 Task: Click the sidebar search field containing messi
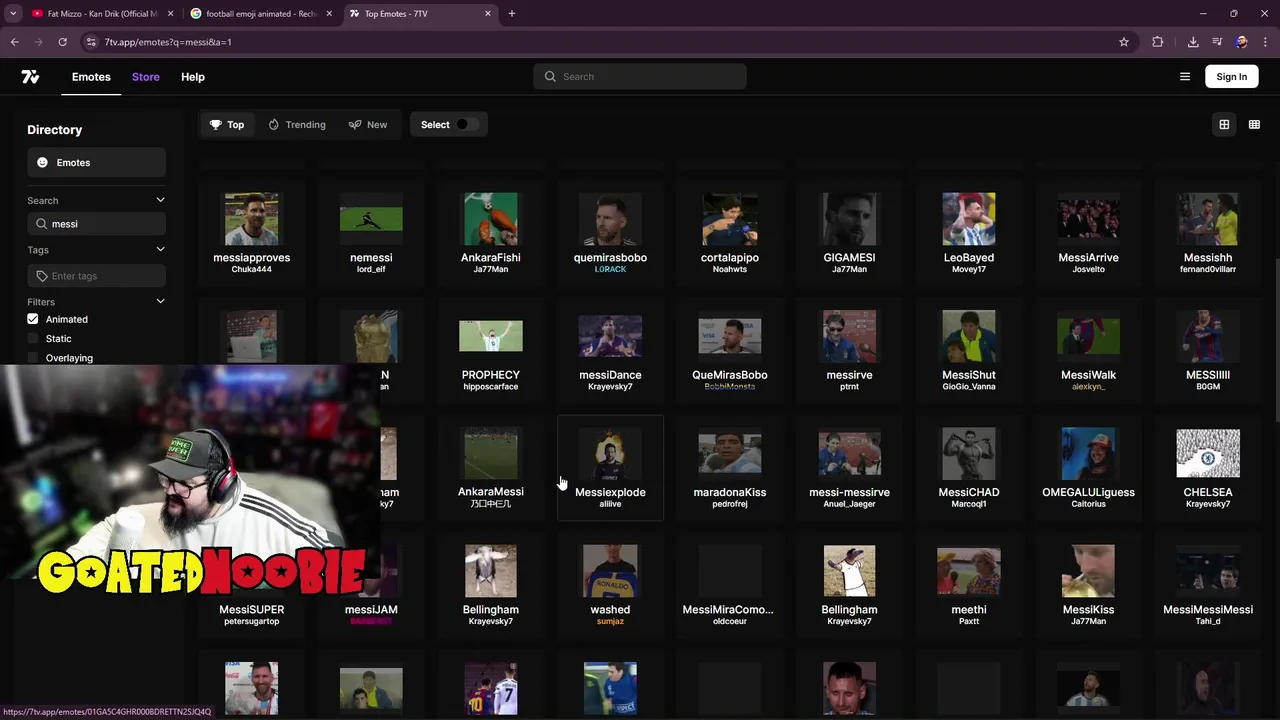(96, 224)
